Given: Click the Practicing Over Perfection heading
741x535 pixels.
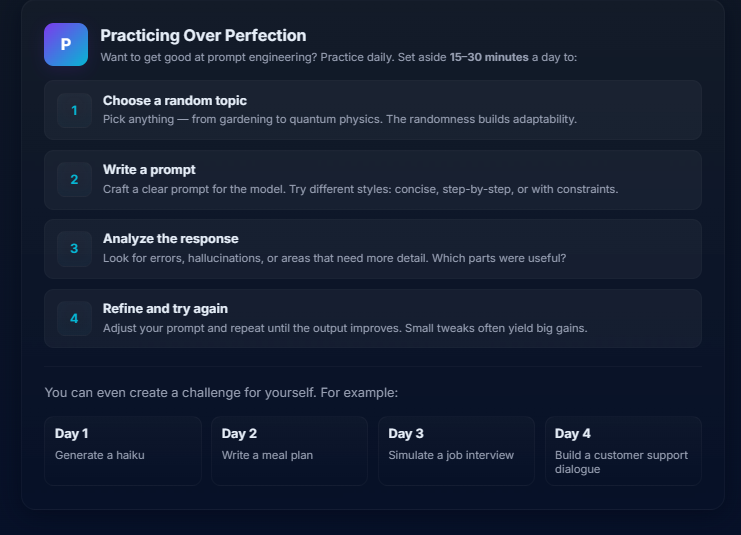Looking at the screenshot, I should (x=203, y=35).
